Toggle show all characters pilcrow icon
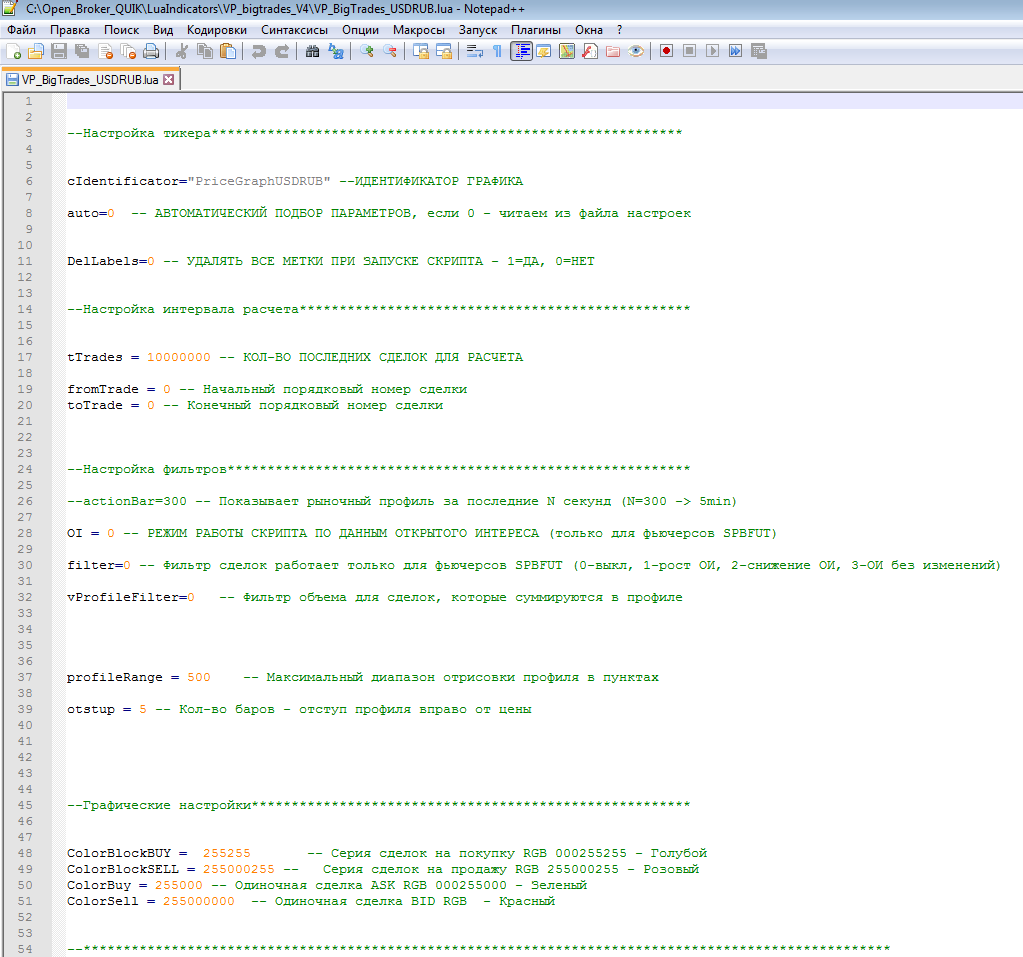This screenshot has width=1023, height=957. 497,51
